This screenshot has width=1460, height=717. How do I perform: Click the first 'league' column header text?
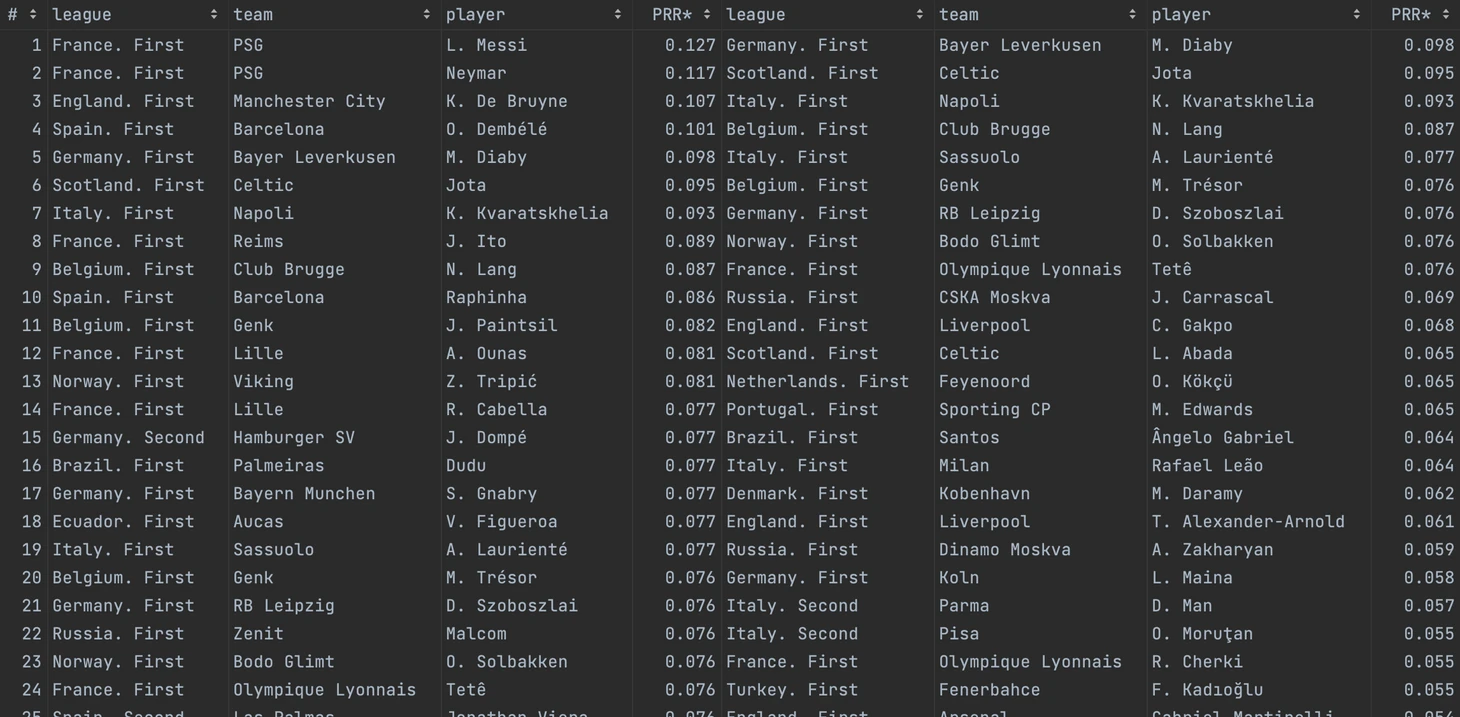pos(81,15)
